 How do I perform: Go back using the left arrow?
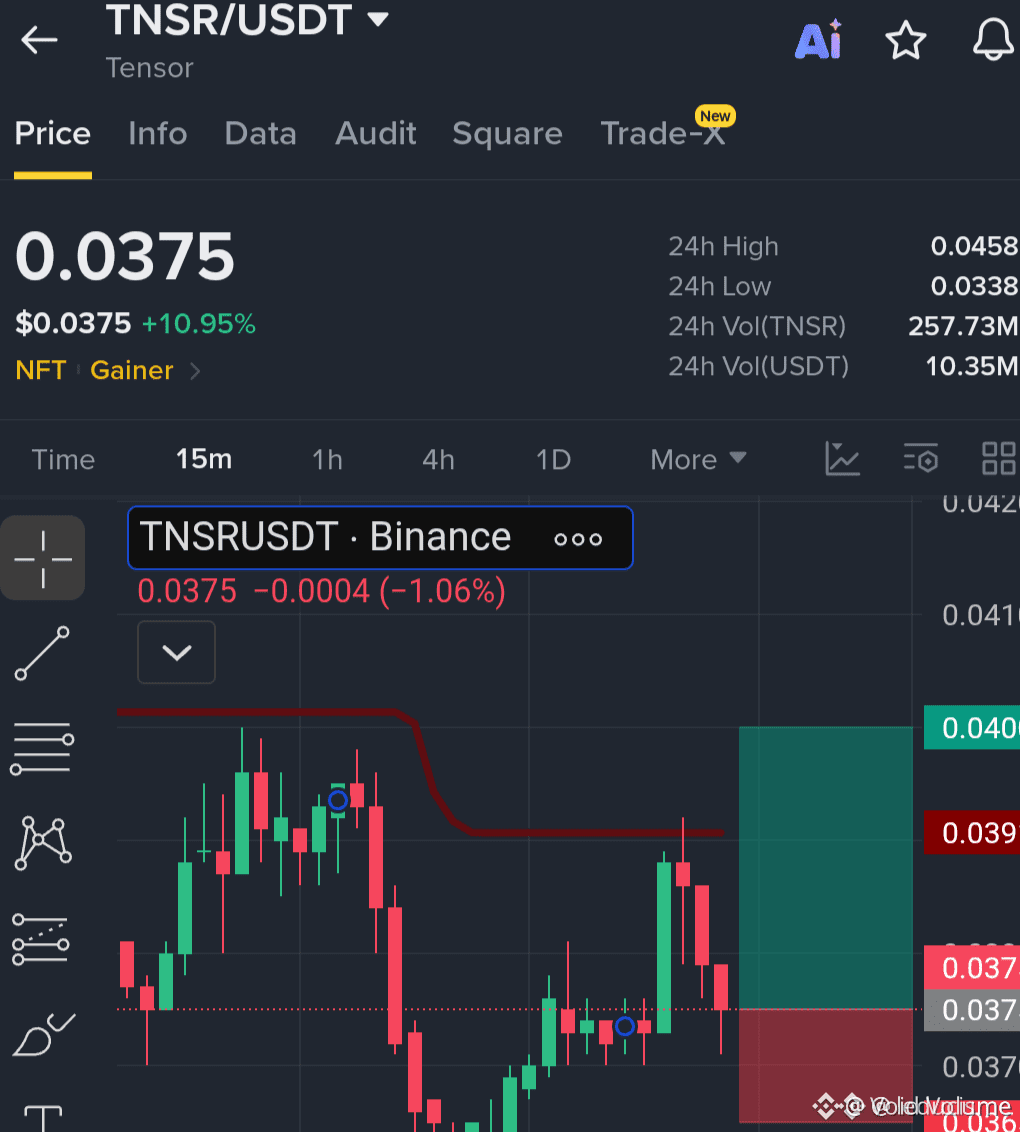click(x=39, y=40)
